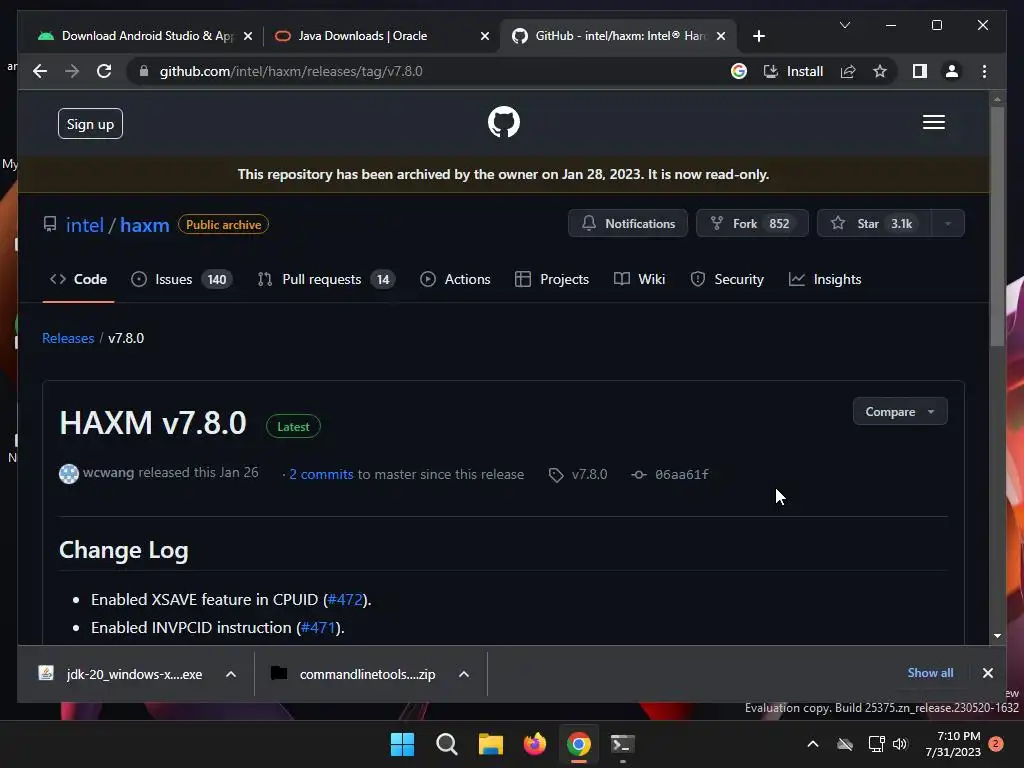Click the Google account icon in address bar
This screenshot has width=1024, height=768.
[739, 71]
